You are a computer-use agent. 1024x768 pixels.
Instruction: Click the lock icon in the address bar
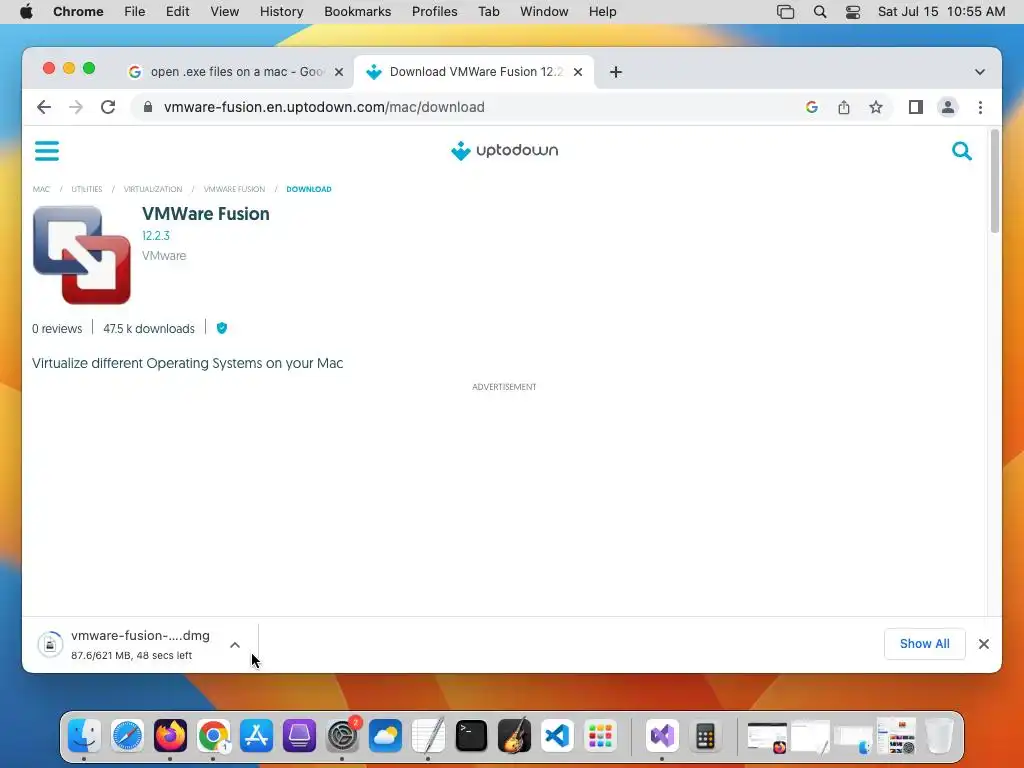(x=148, y=107)
